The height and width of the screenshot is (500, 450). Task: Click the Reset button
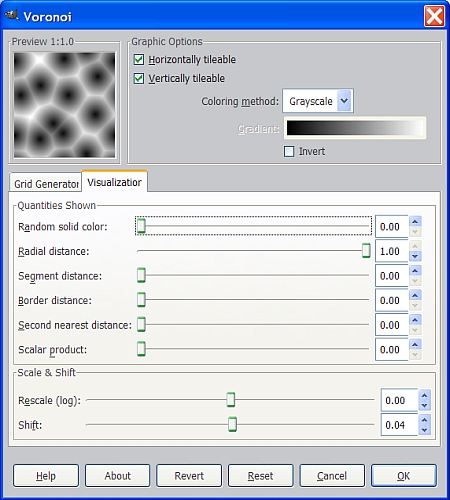point(261,476)
